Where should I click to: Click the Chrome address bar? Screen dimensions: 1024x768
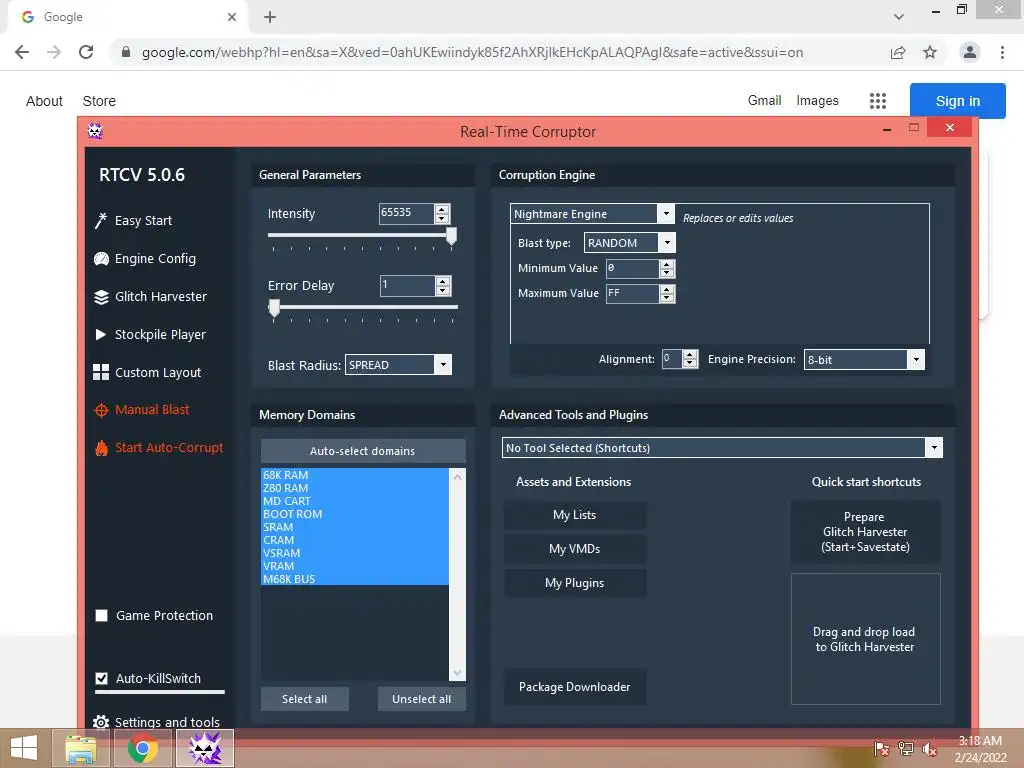tap(472, 52)
